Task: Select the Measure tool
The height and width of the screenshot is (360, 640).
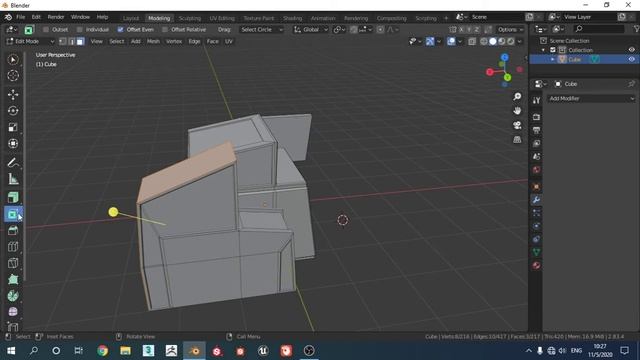Action: click(13, 179)
